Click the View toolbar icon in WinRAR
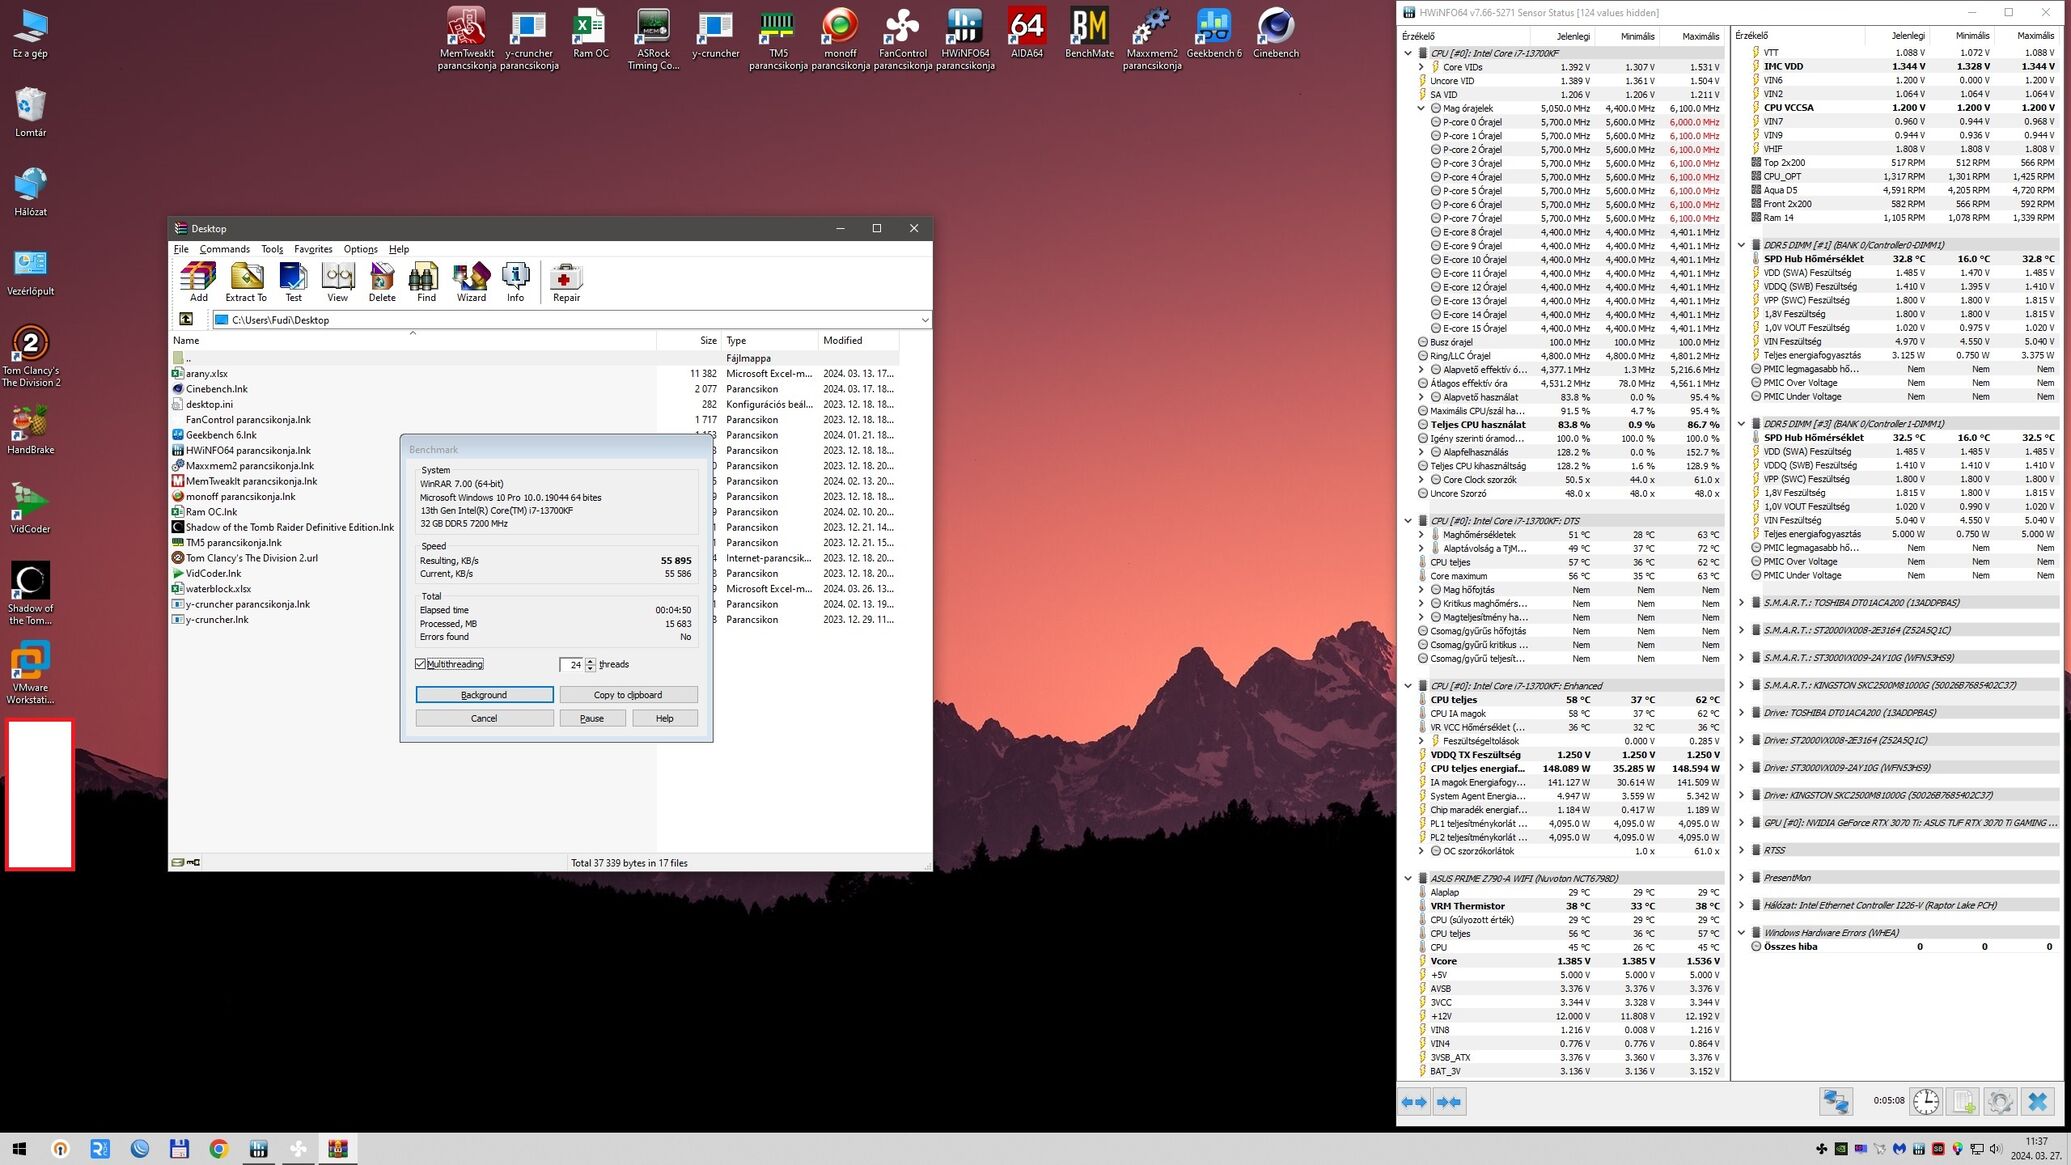The image size is (2071, 1165). click(x=338, y=282)
